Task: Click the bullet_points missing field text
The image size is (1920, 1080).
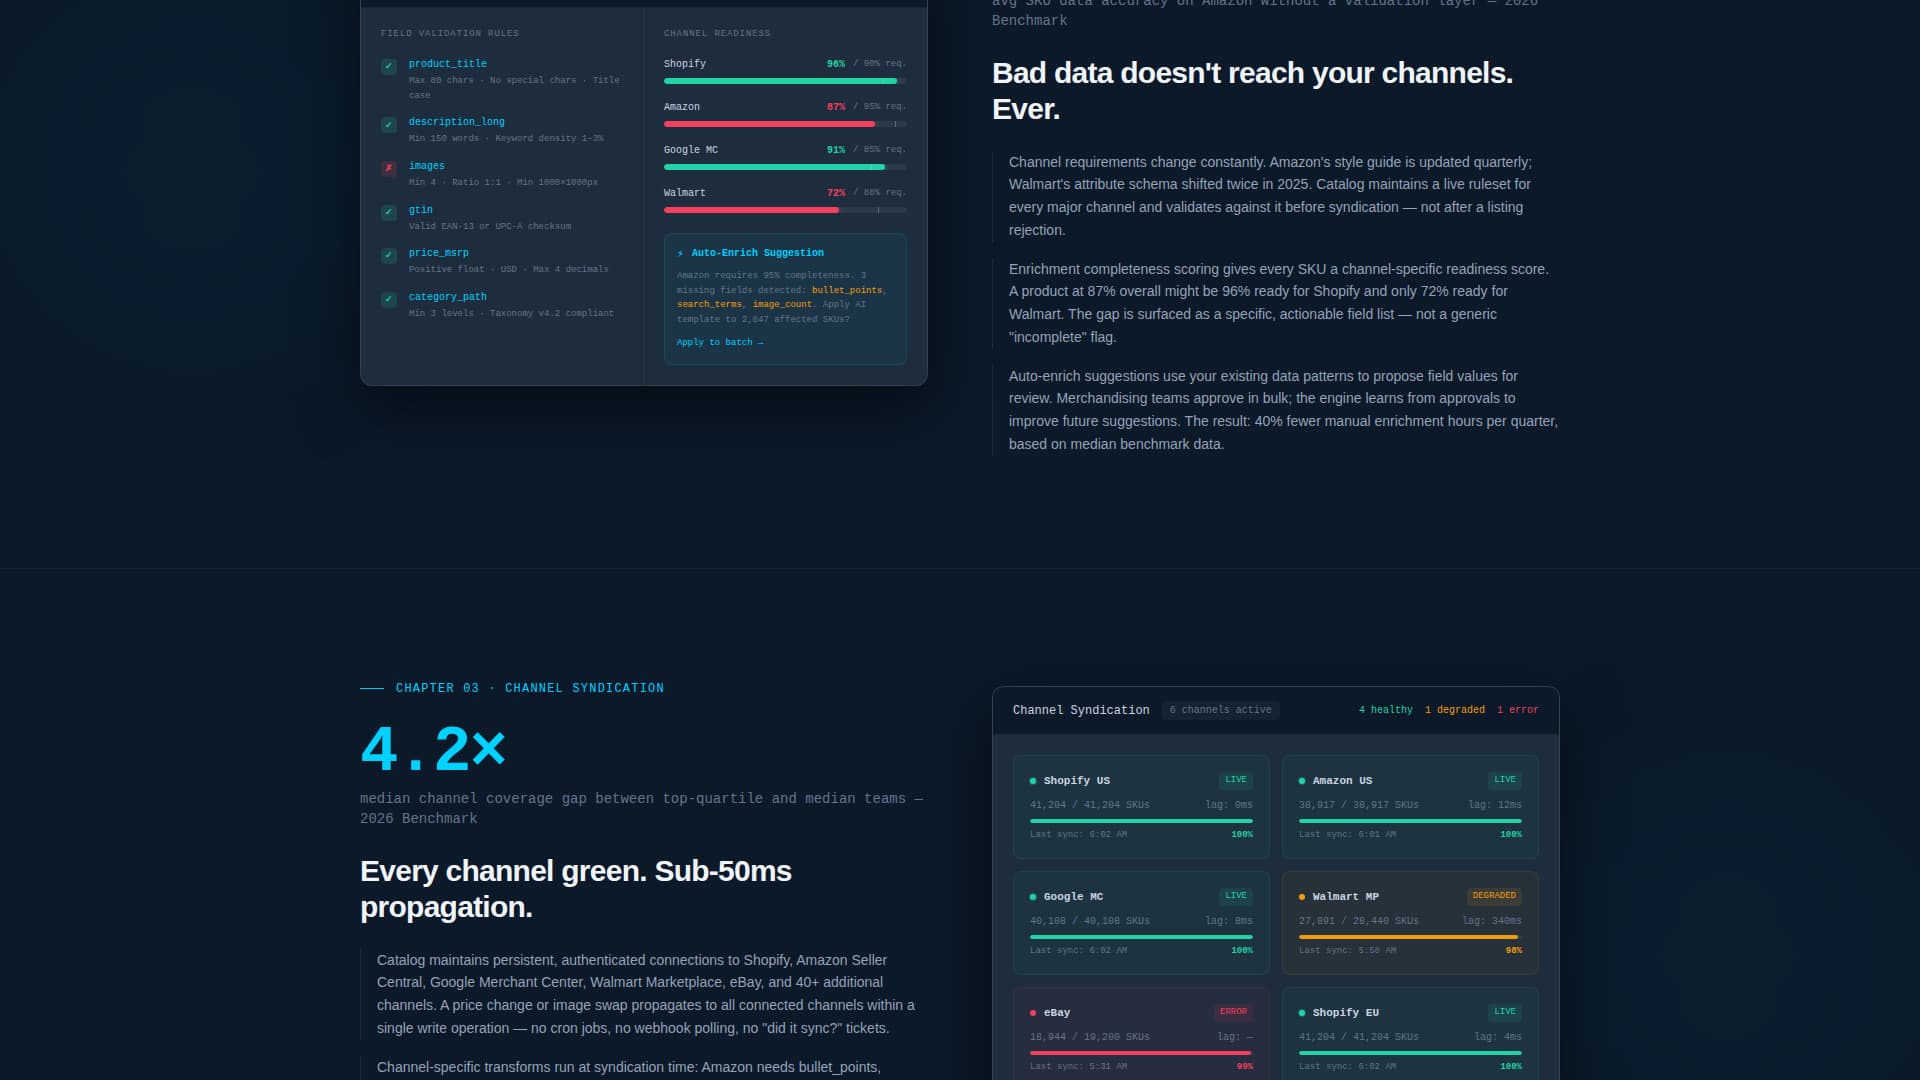Action: [847, 290]
